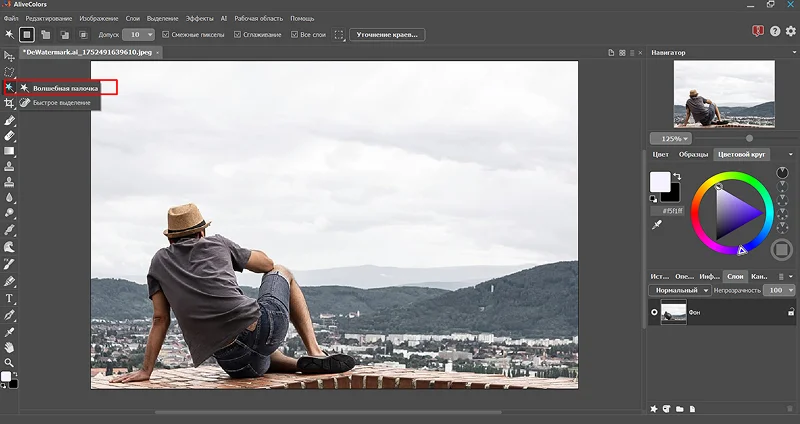This screenshot has height=424, width=800.
Task: Select the wave Smudge tool
Action: pos(9,247)
